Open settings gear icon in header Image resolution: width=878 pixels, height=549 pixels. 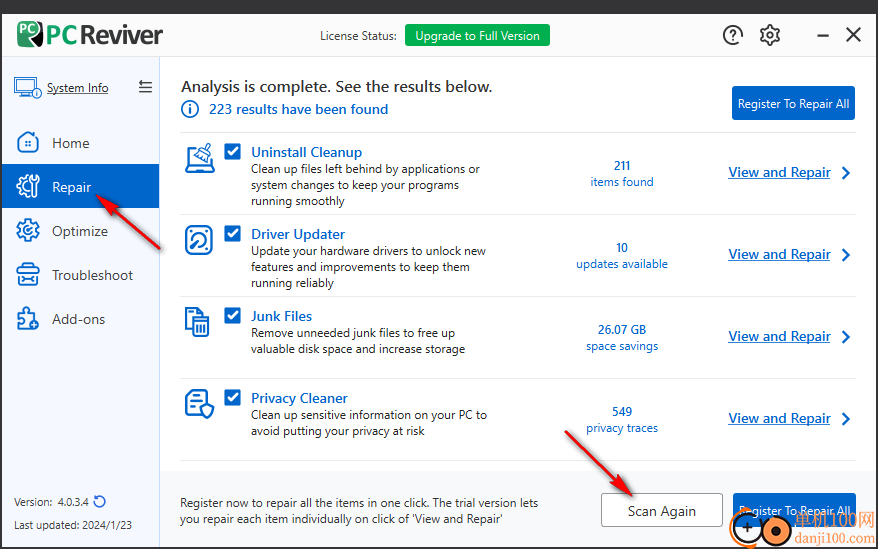tap(770, 35)
